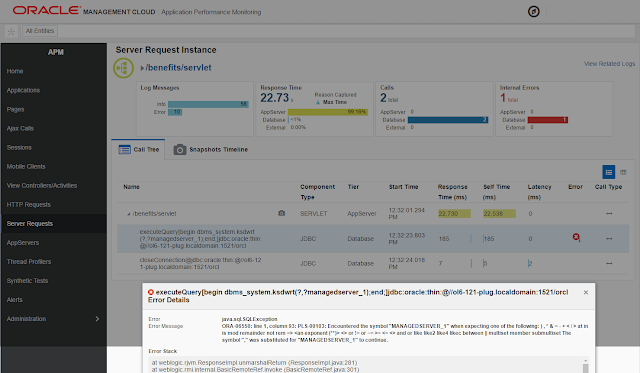
Task: Open the View Related Logs link
Action: point(609,64)
